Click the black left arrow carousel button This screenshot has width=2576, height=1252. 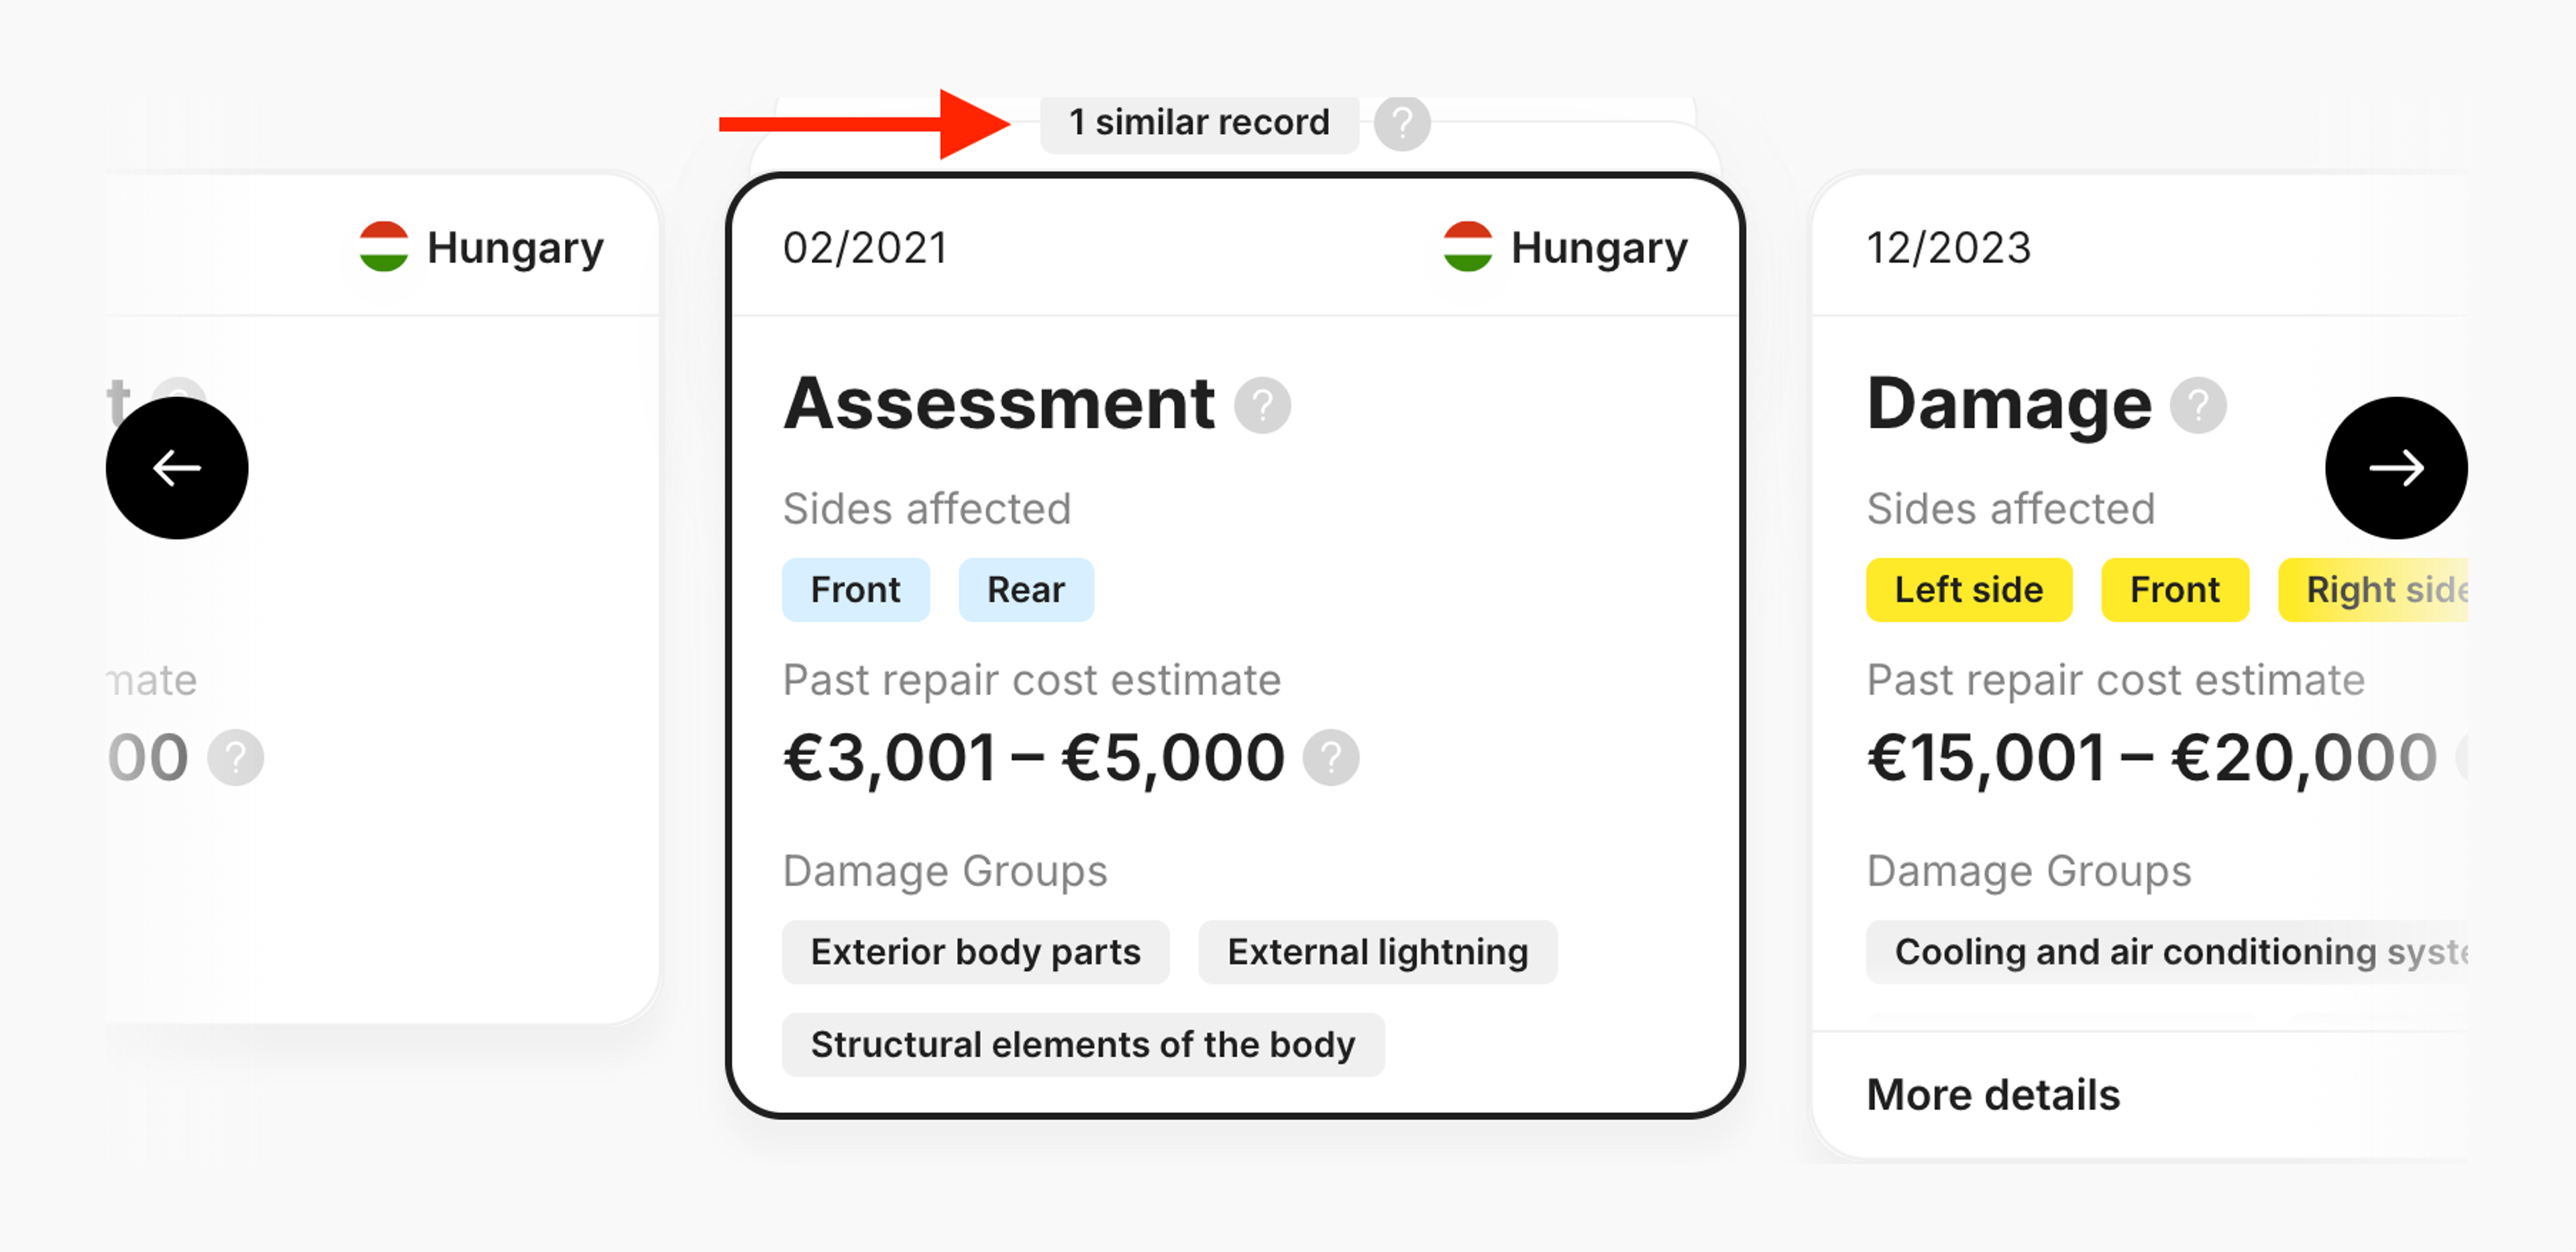tap(177, 467)
